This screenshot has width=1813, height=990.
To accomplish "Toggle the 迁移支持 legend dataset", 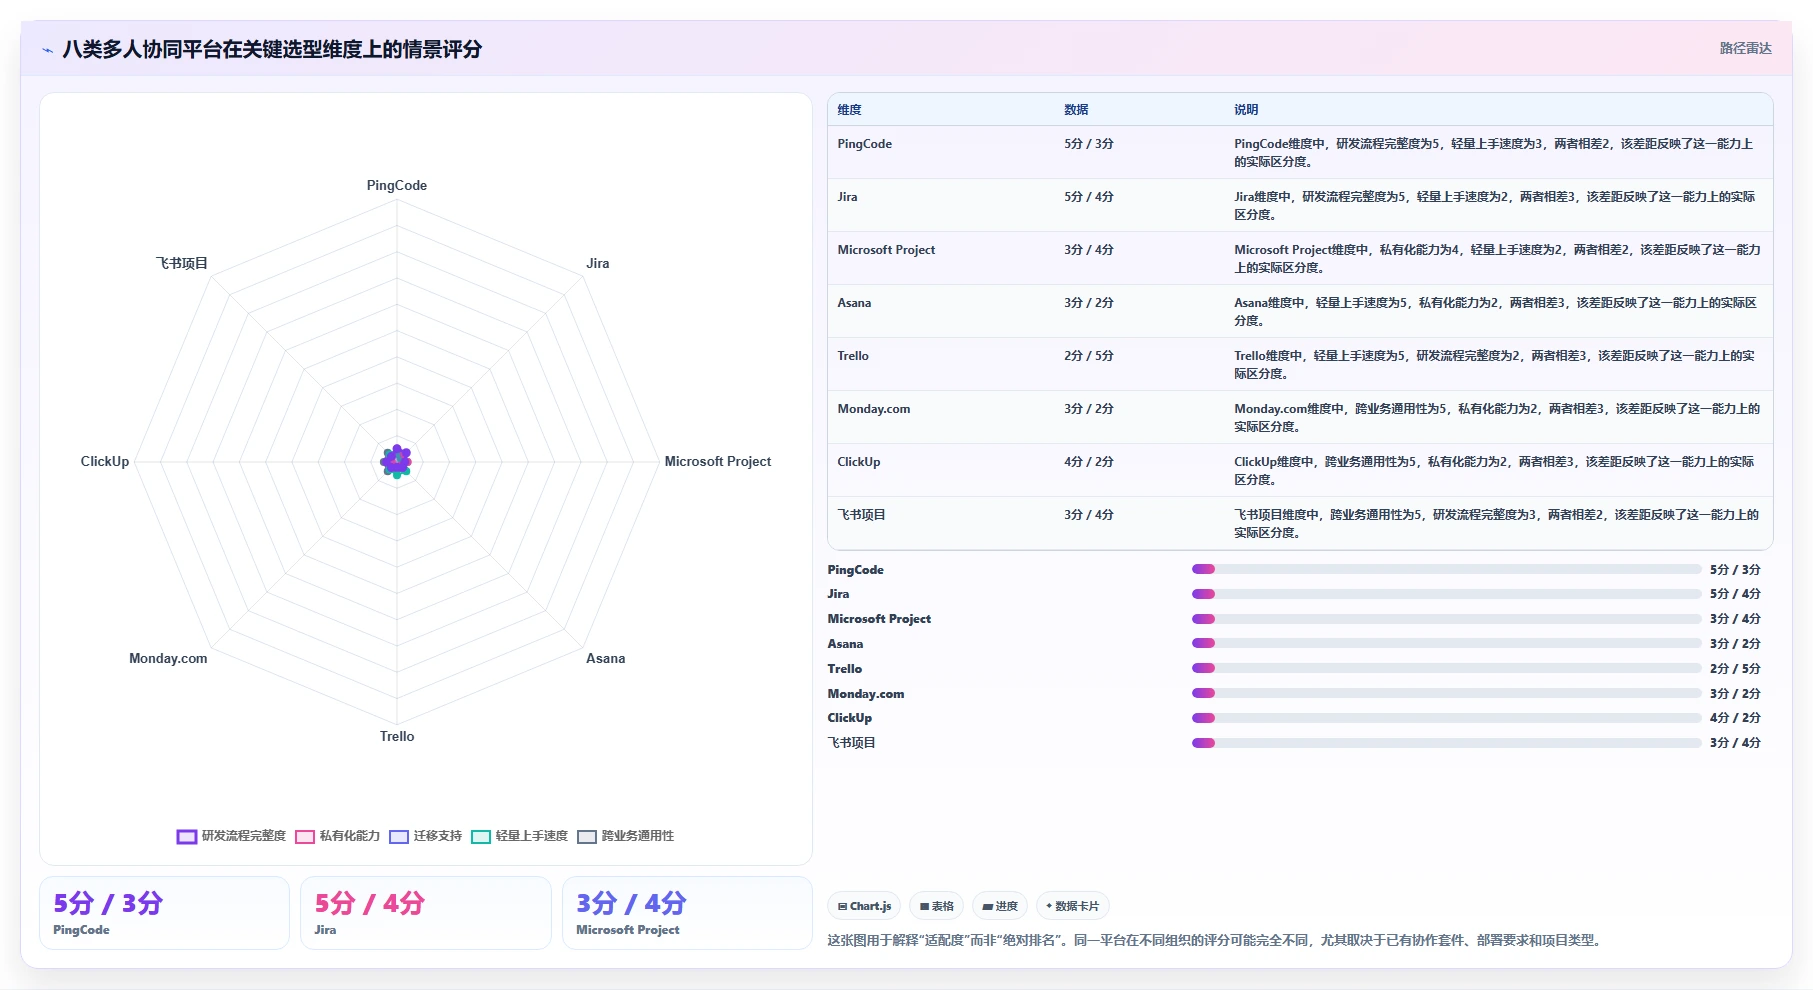I will [426, 836].
